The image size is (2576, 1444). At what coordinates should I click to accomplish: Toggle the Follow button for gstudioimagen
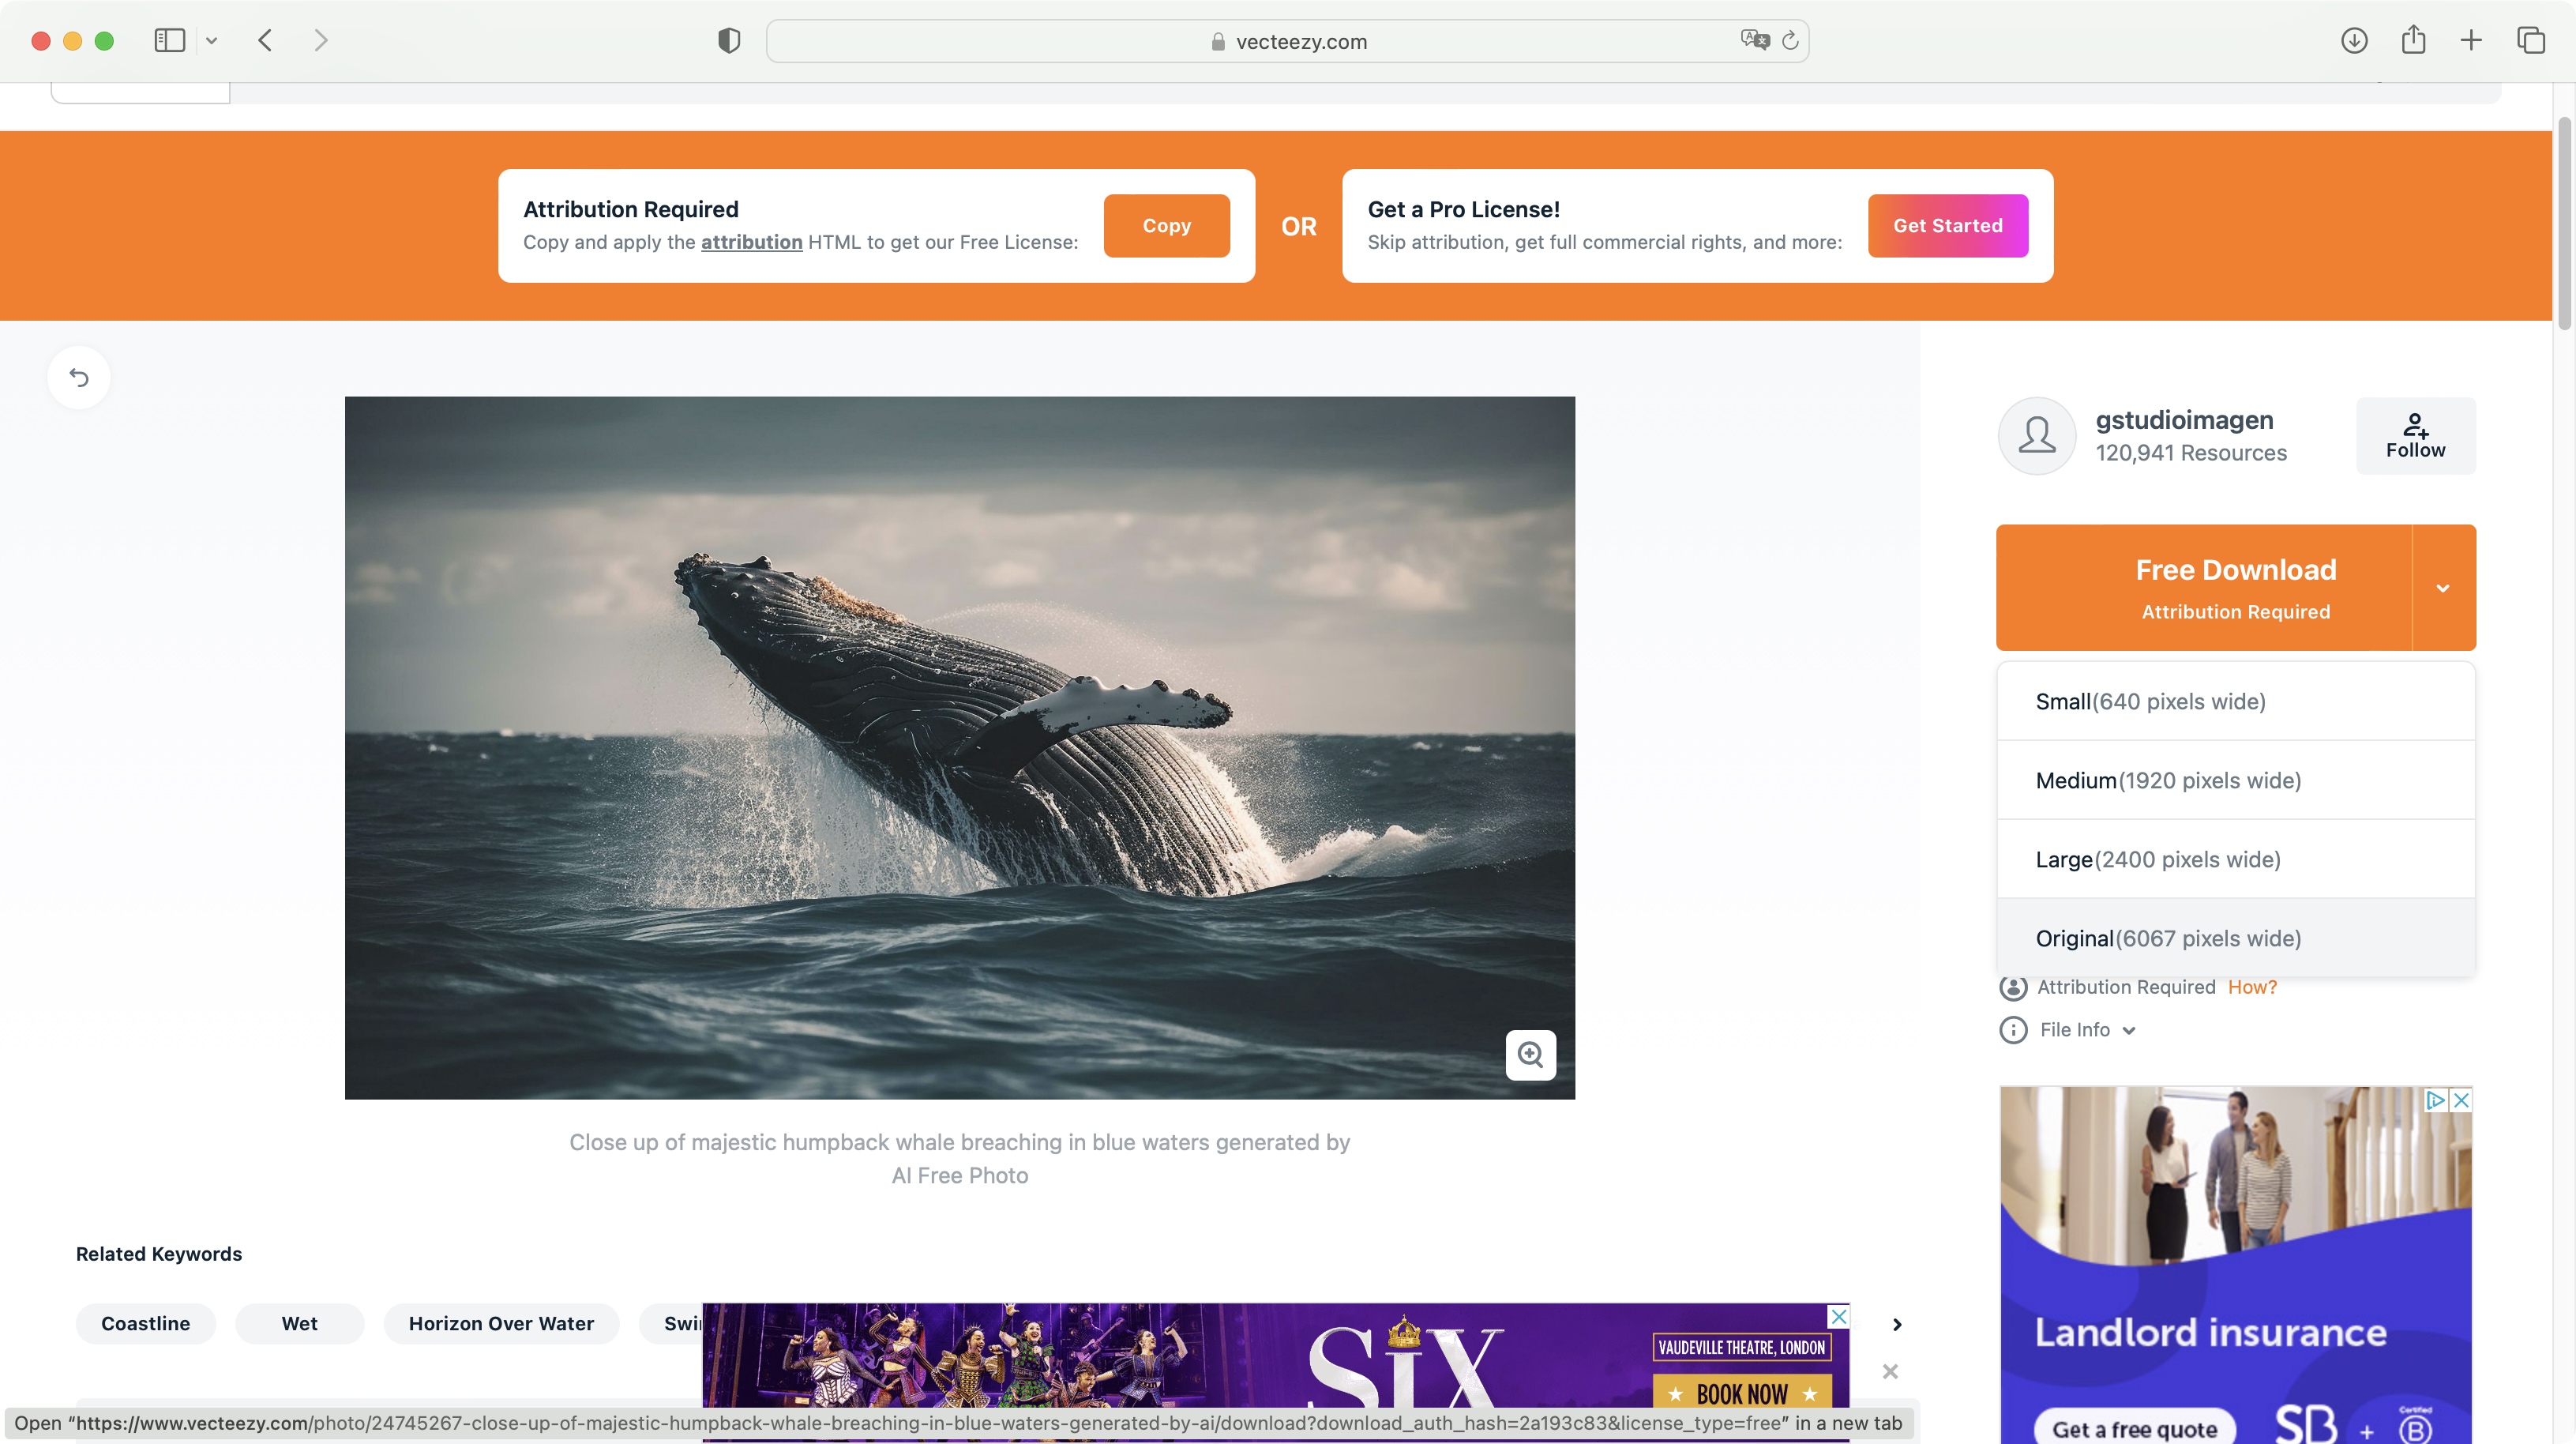tap(2415, 435)
